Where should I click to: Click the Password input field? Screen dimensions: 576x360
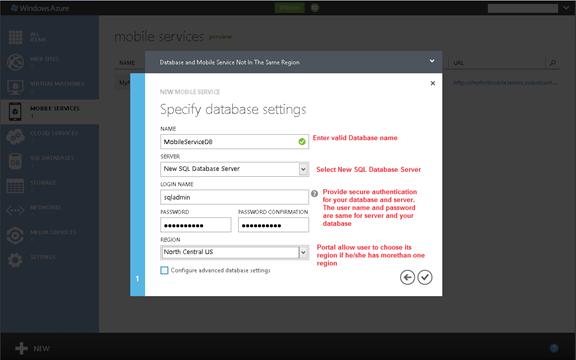coord(196,225)
